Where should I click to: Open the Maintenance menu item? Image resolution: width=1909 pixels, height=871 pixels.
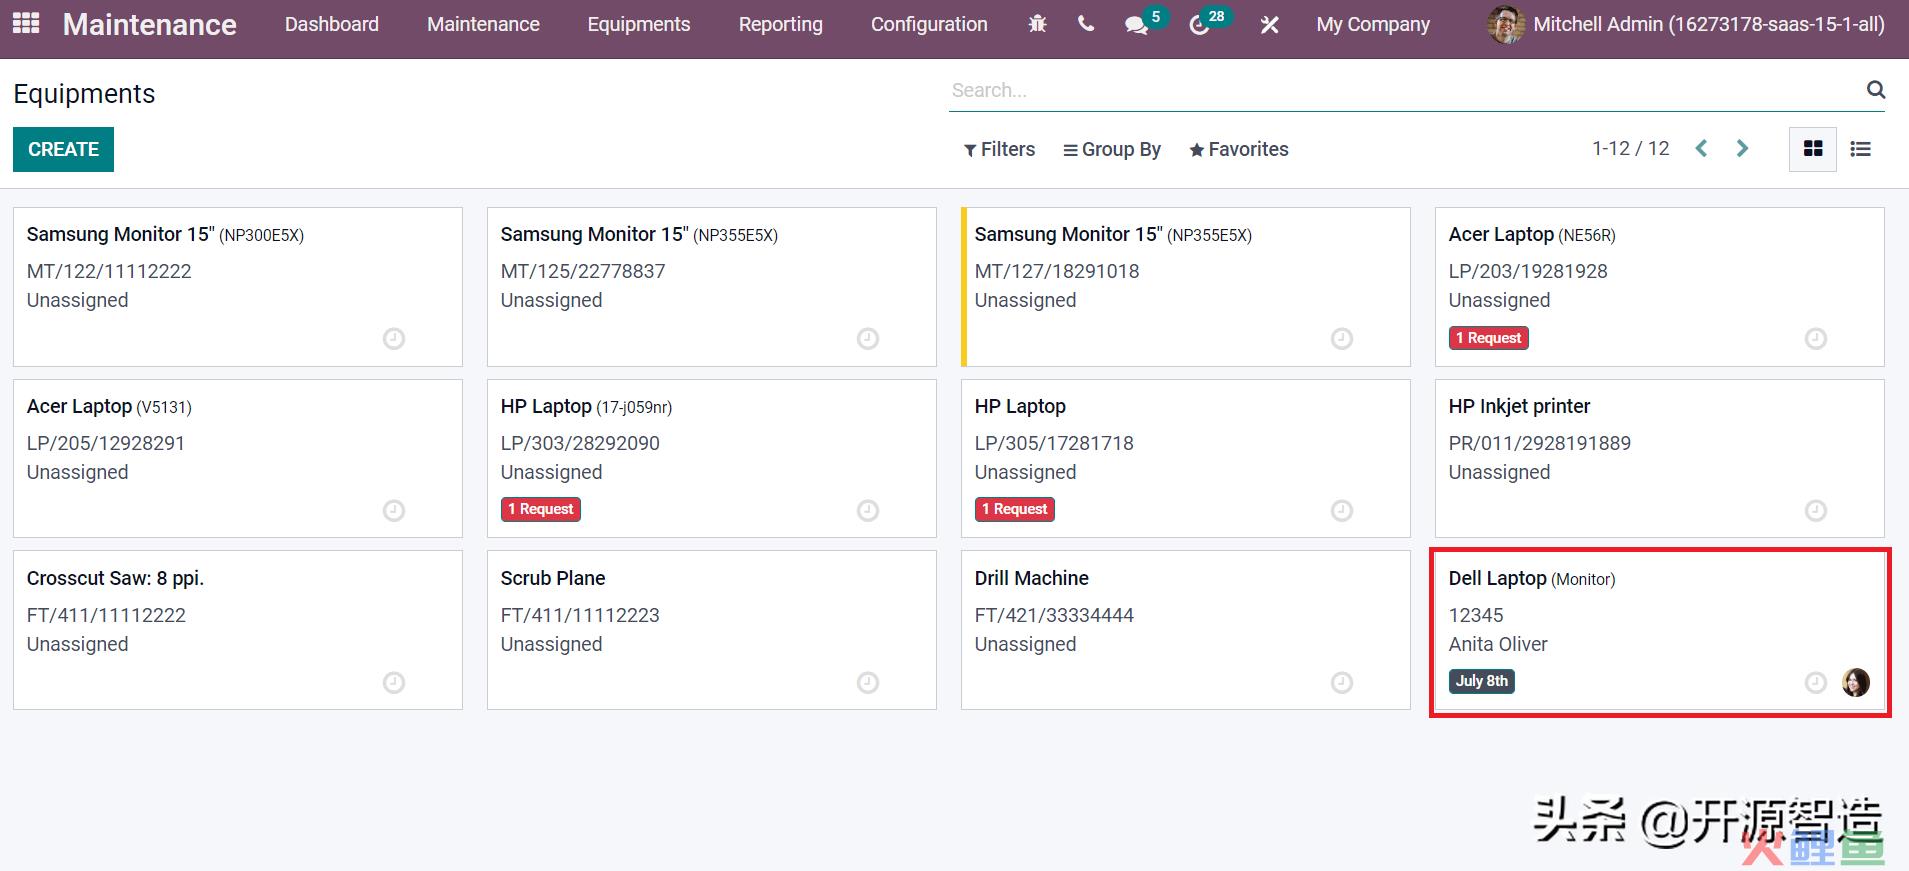[x=483, y=24]
